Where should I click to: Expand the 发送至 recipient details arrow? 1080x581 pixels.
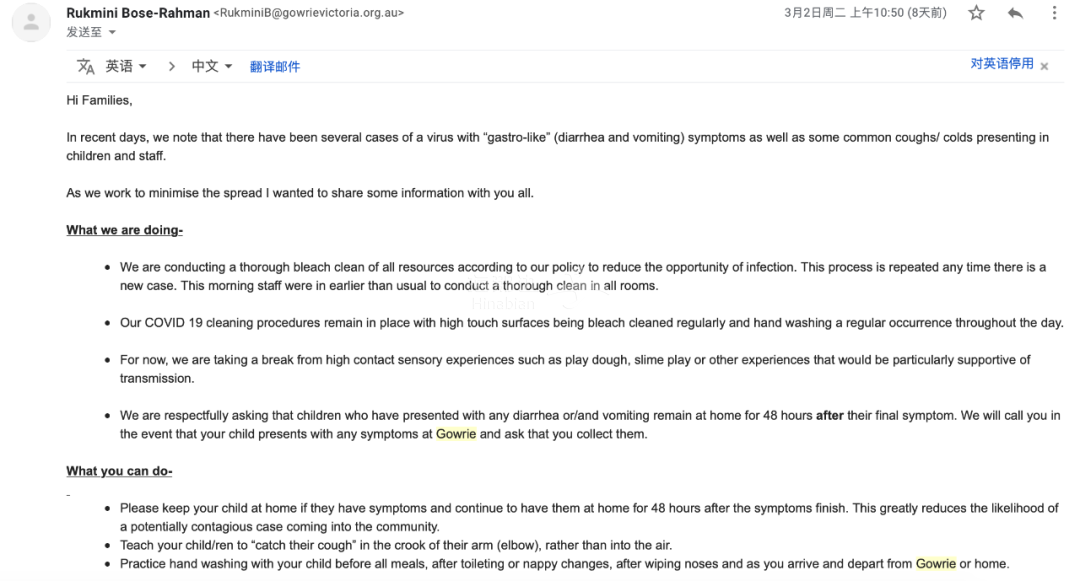tap(112, 32)
